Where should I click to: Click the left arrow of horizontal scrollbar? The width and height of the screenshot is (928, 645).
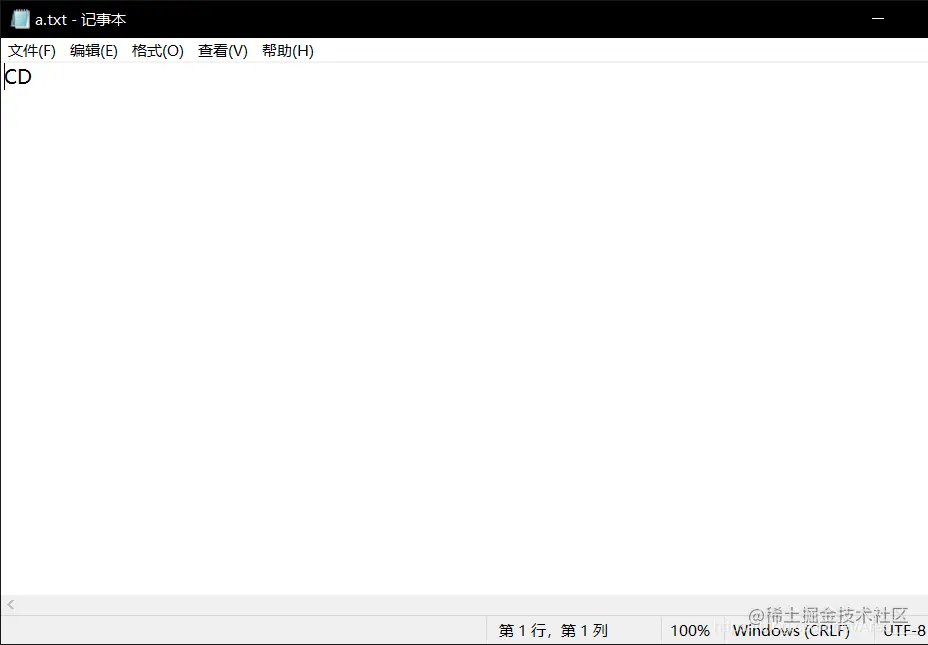(11, 604)
